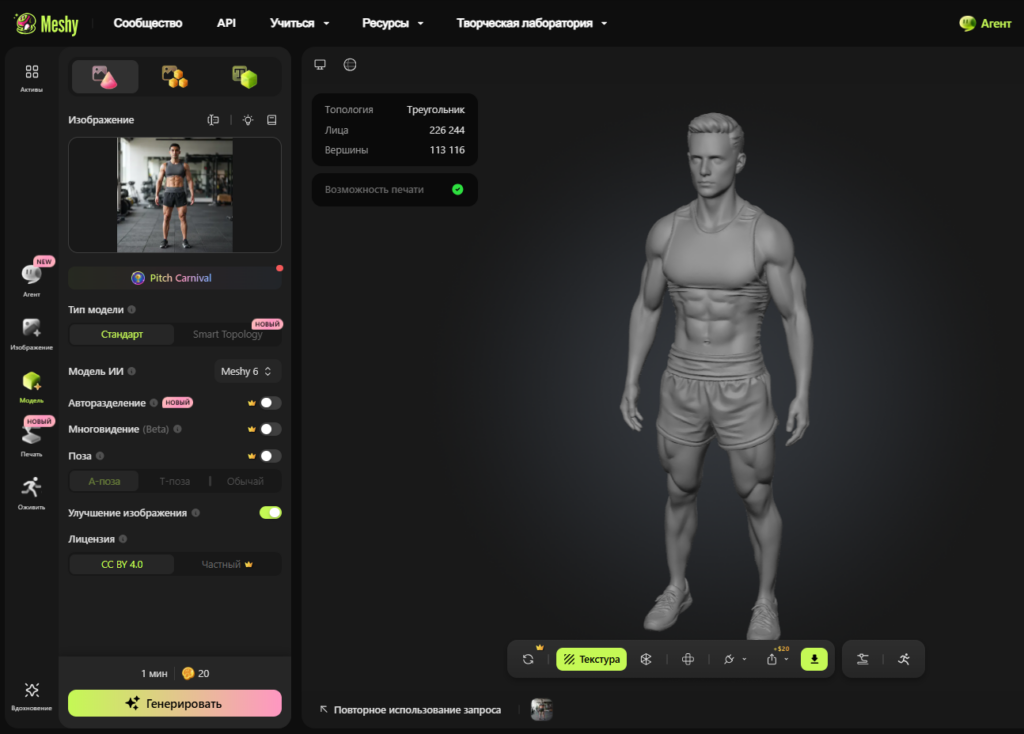Select the Стандарт model type
The width and height of the screenshot is (1024, 734).
tap(121, 334)
